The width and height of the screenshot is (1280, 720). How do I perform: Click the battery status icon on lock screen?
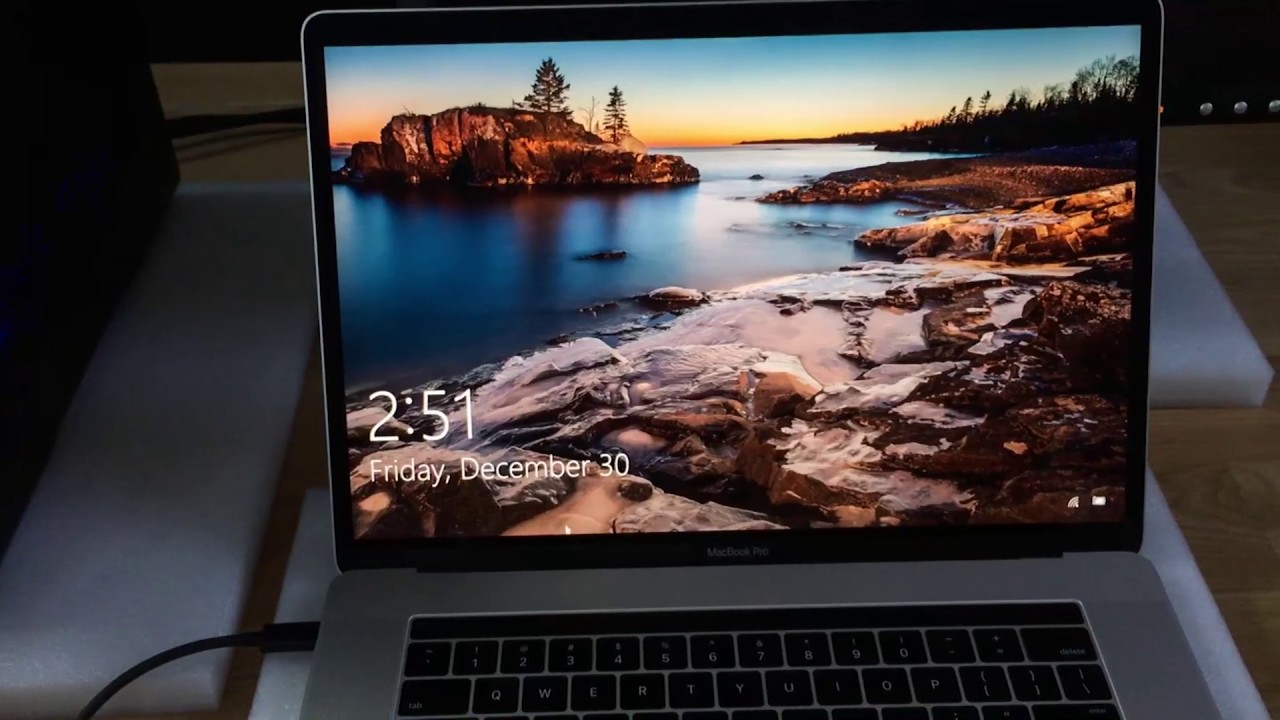click(1099, 500)
